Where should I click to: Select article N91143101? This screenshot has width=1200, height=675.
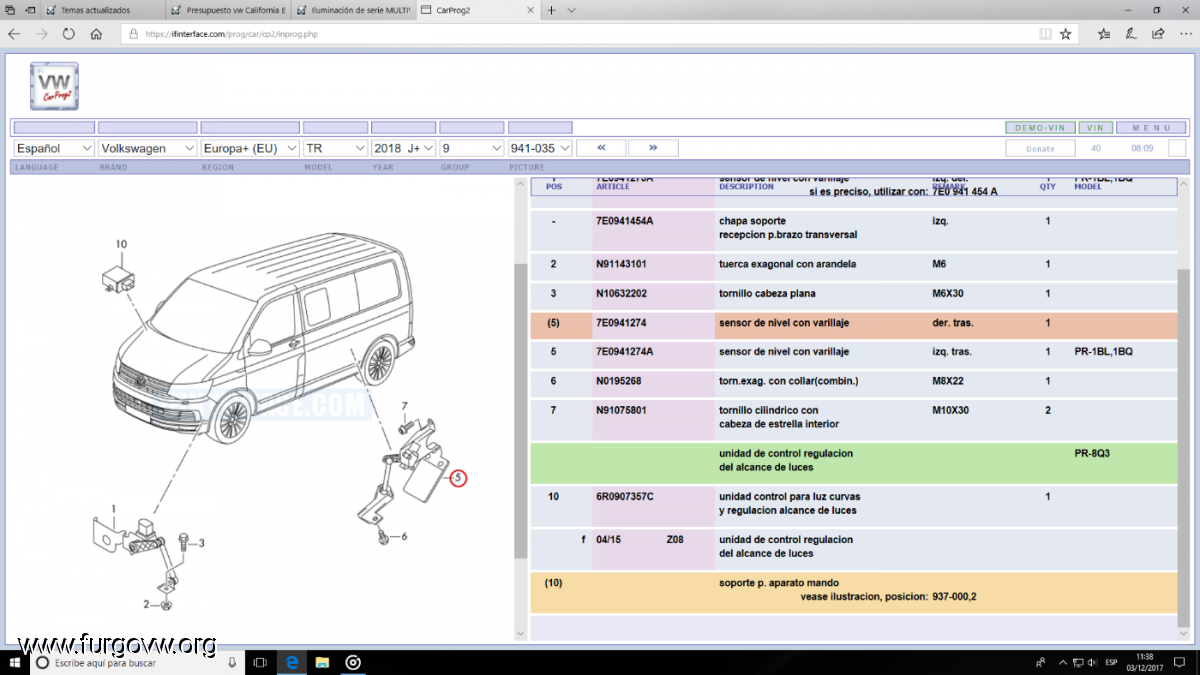tap(621, 264)
